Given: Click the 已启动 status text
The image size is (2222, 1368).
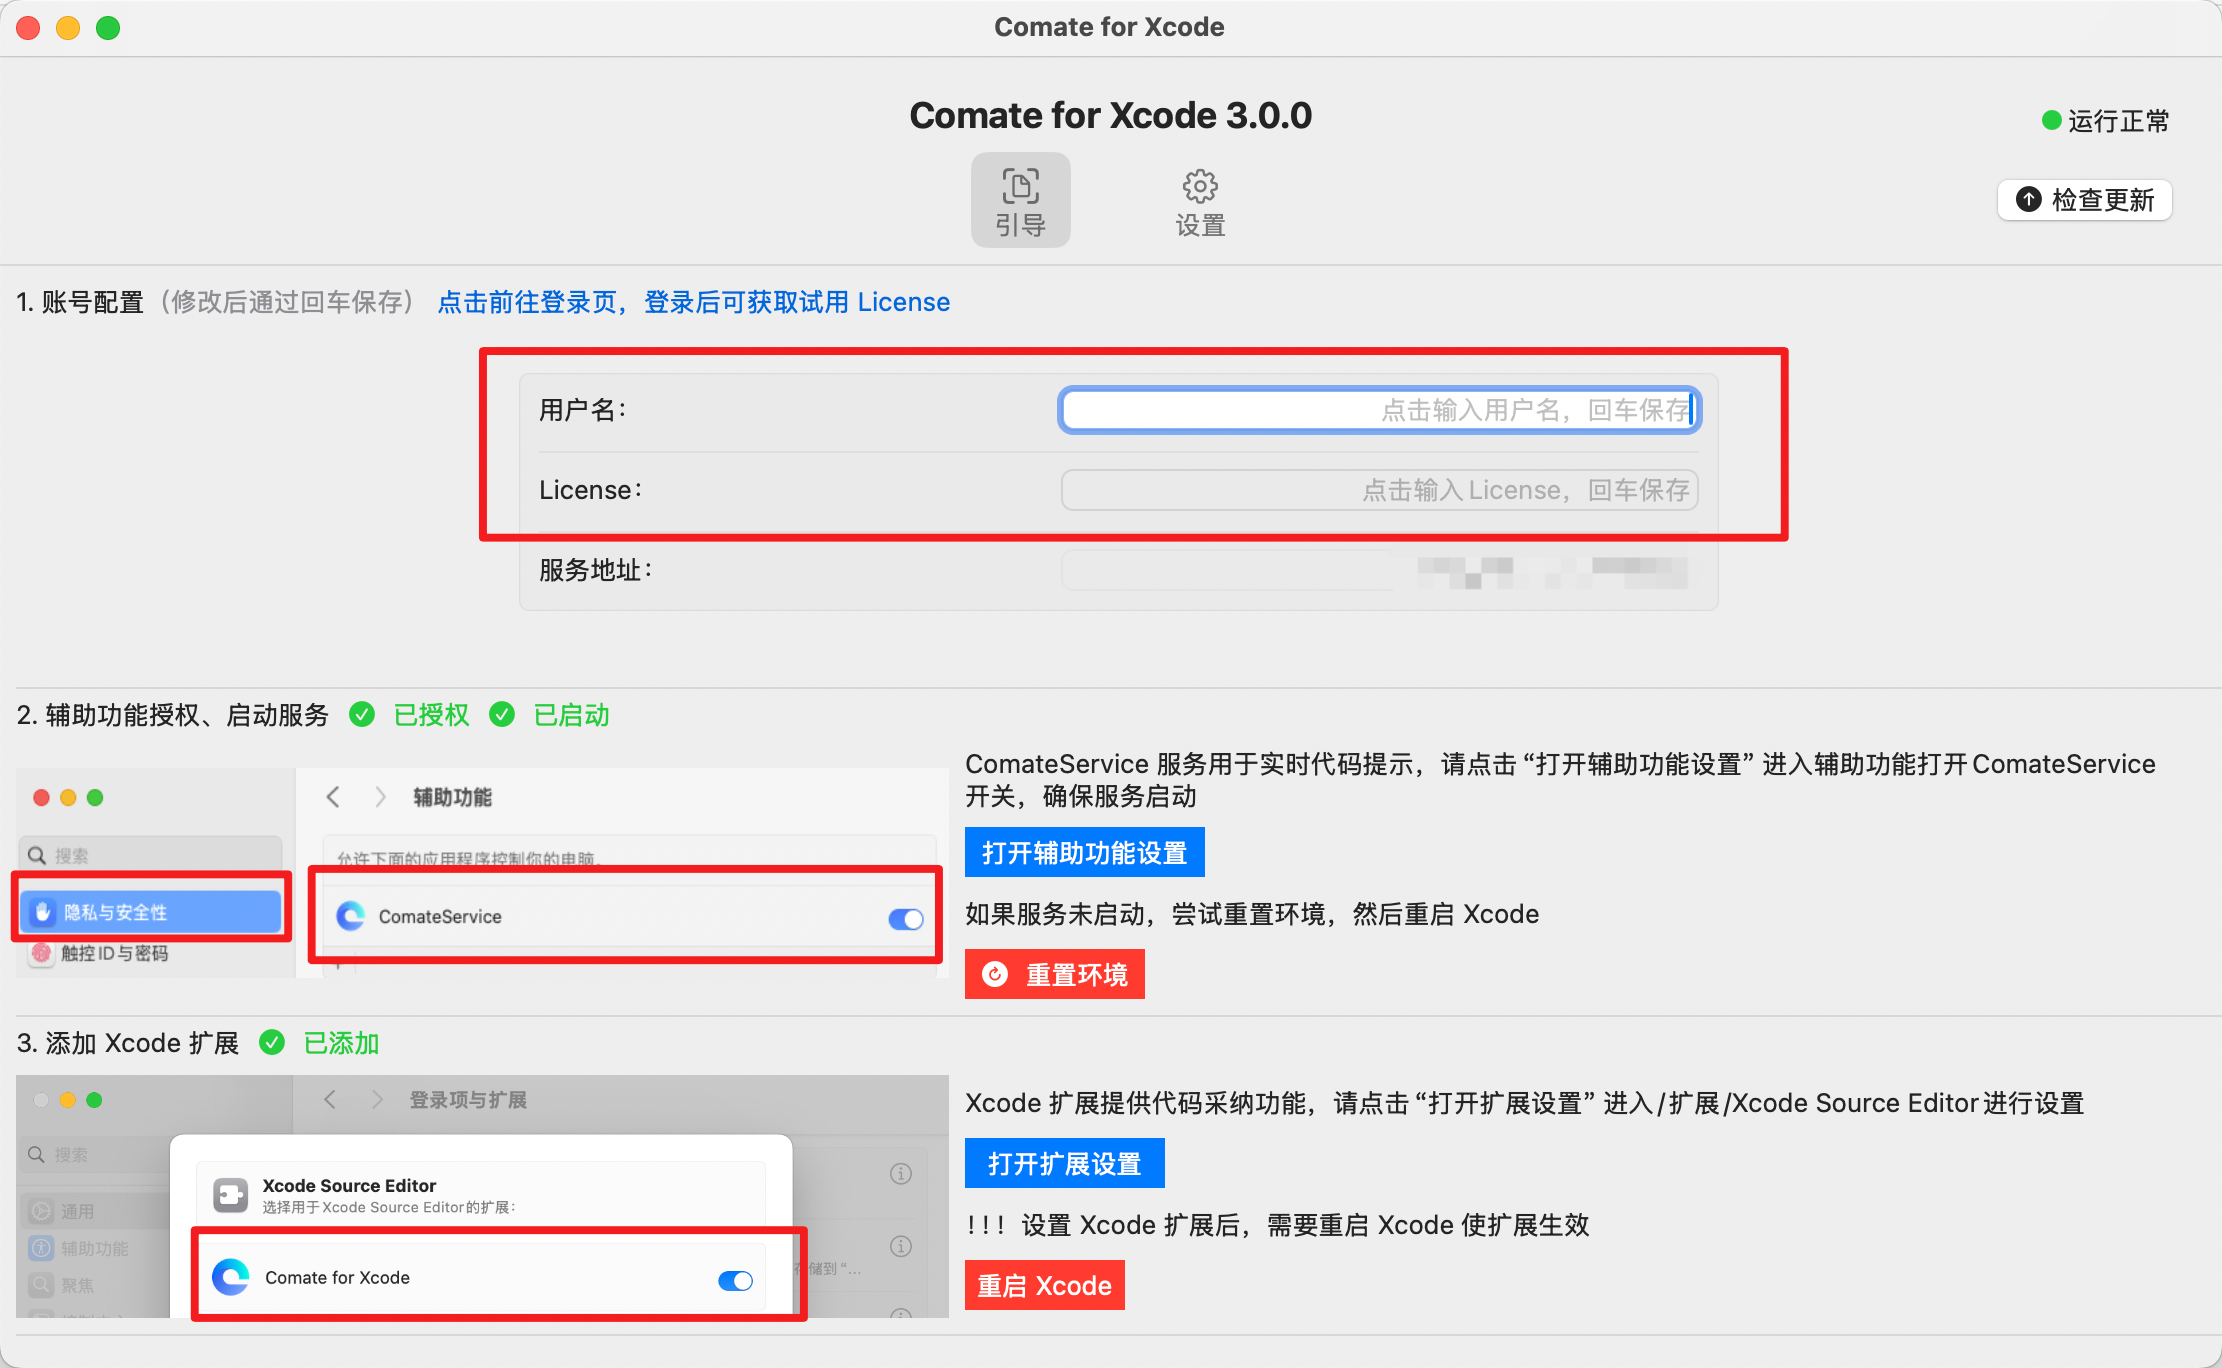Looking at the screenshot, I should [572, 715].
